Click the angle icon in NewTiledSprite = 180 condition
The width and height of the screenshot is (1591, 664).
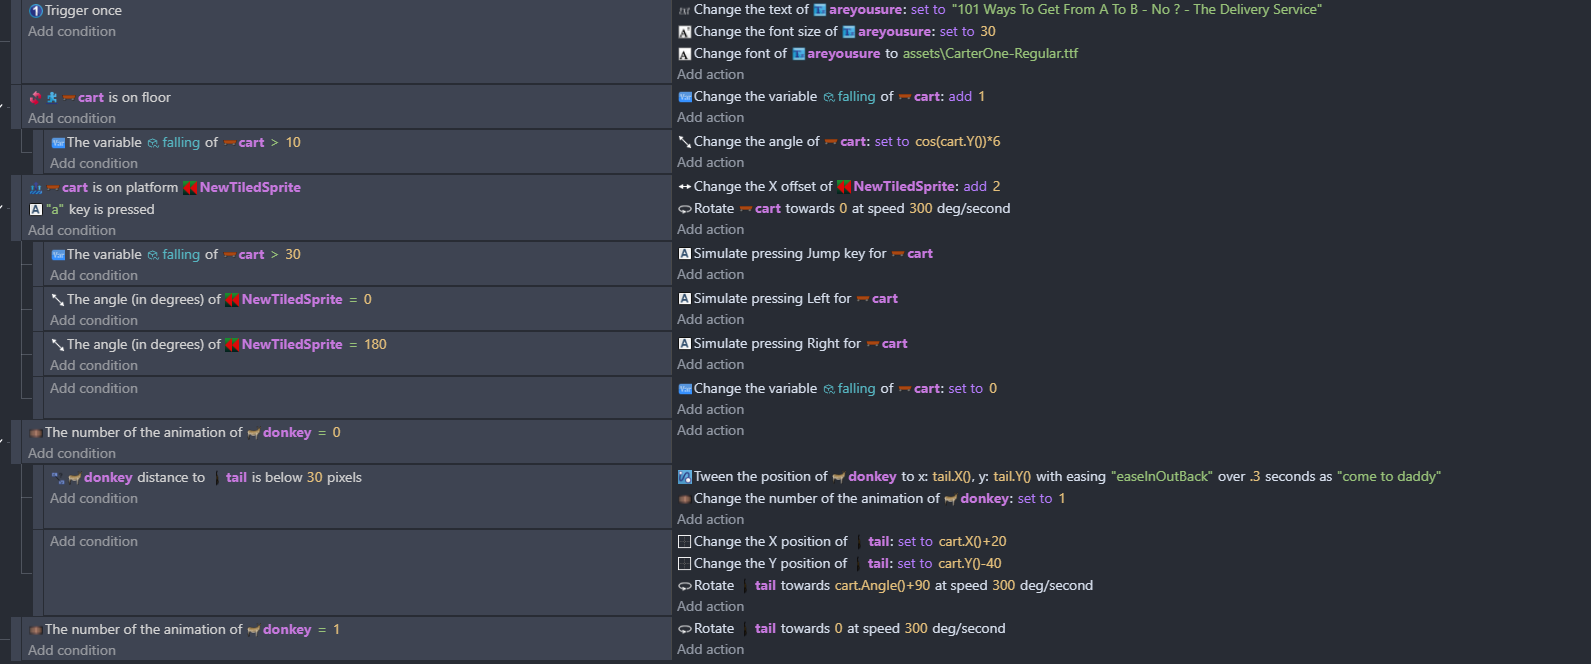(58, 345)
